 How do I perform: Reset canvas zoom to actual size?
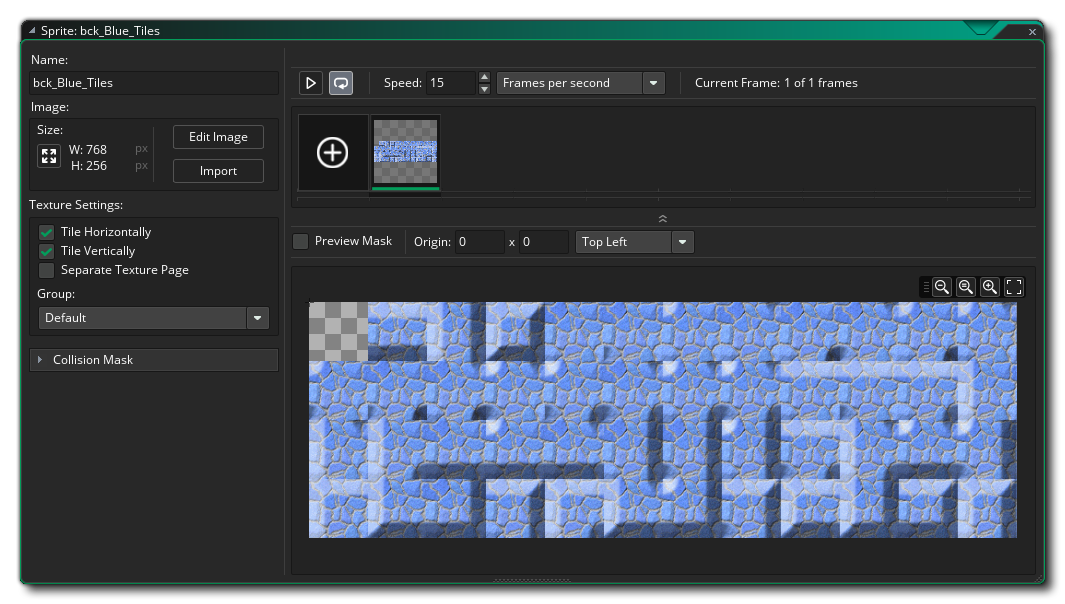point(965,287)
